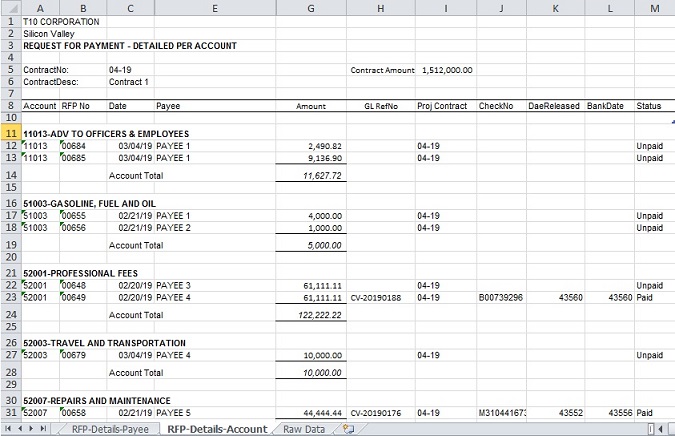675x436 pixels.
Task: Select row 11 header
Action: (9, 133)
